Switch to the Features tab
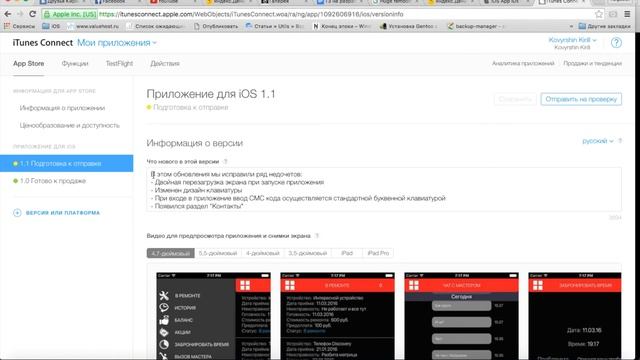The image size is (640, 360). [x=75, y=64]
